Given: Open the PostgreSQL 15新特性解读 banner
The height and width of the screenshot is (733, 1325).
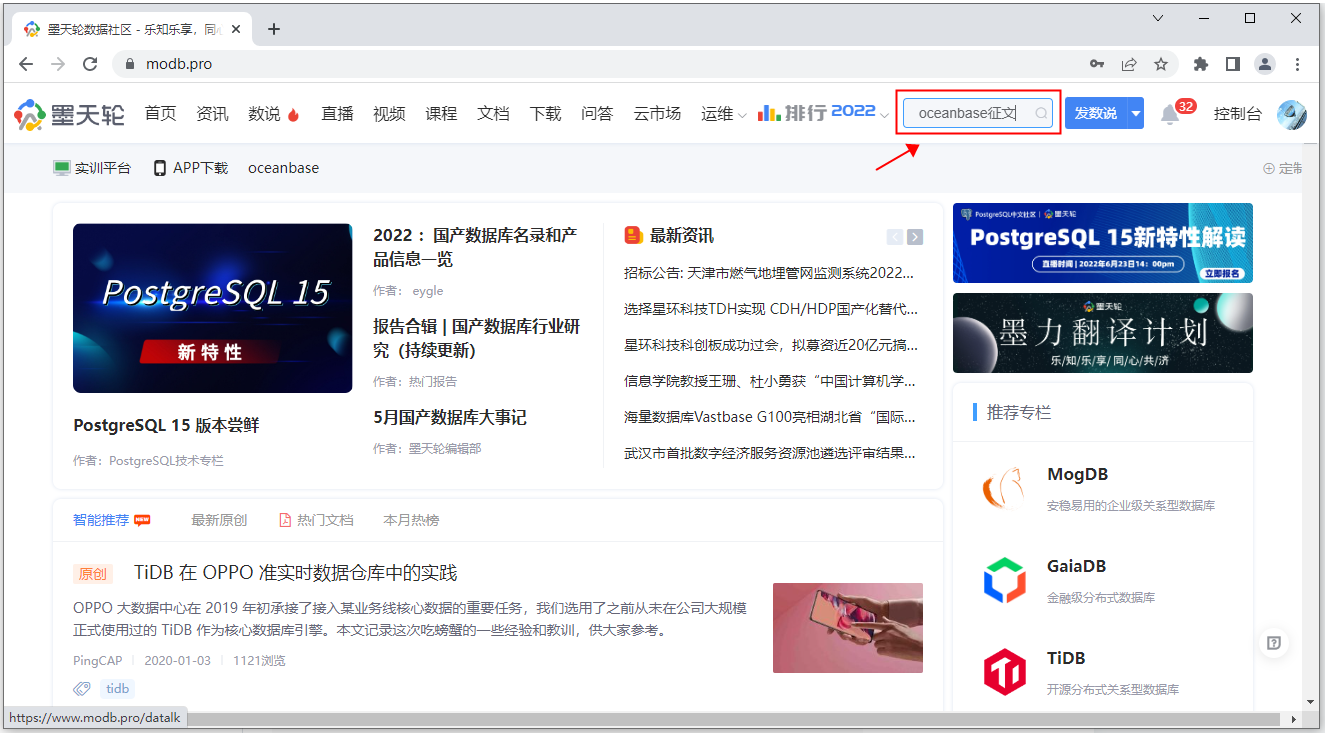Looking at the screenshot, I should [1103, 243].
